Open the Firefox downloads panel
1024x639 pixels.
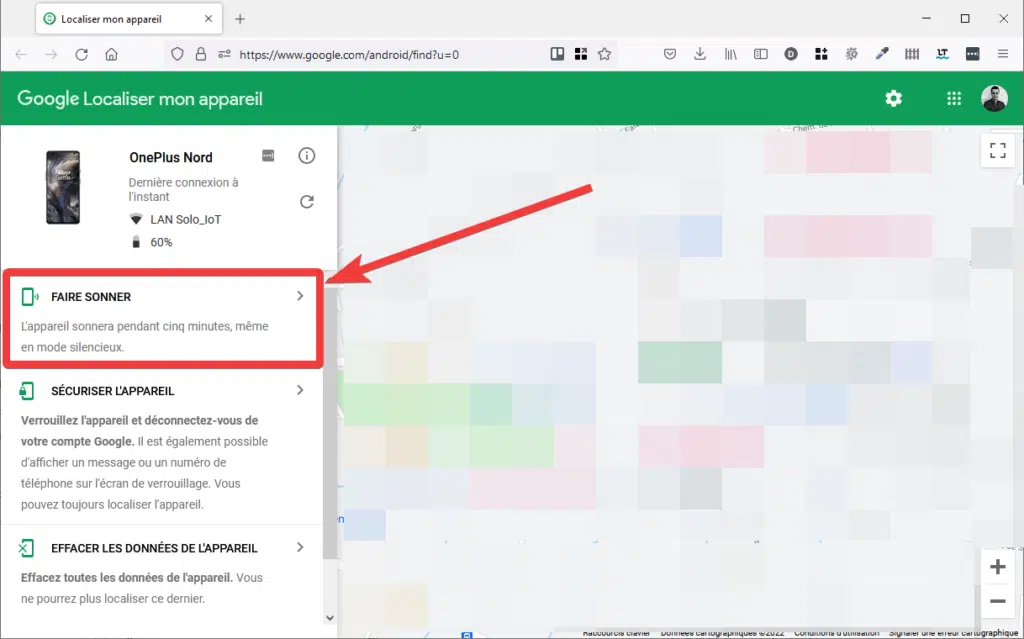coord(700,54)
